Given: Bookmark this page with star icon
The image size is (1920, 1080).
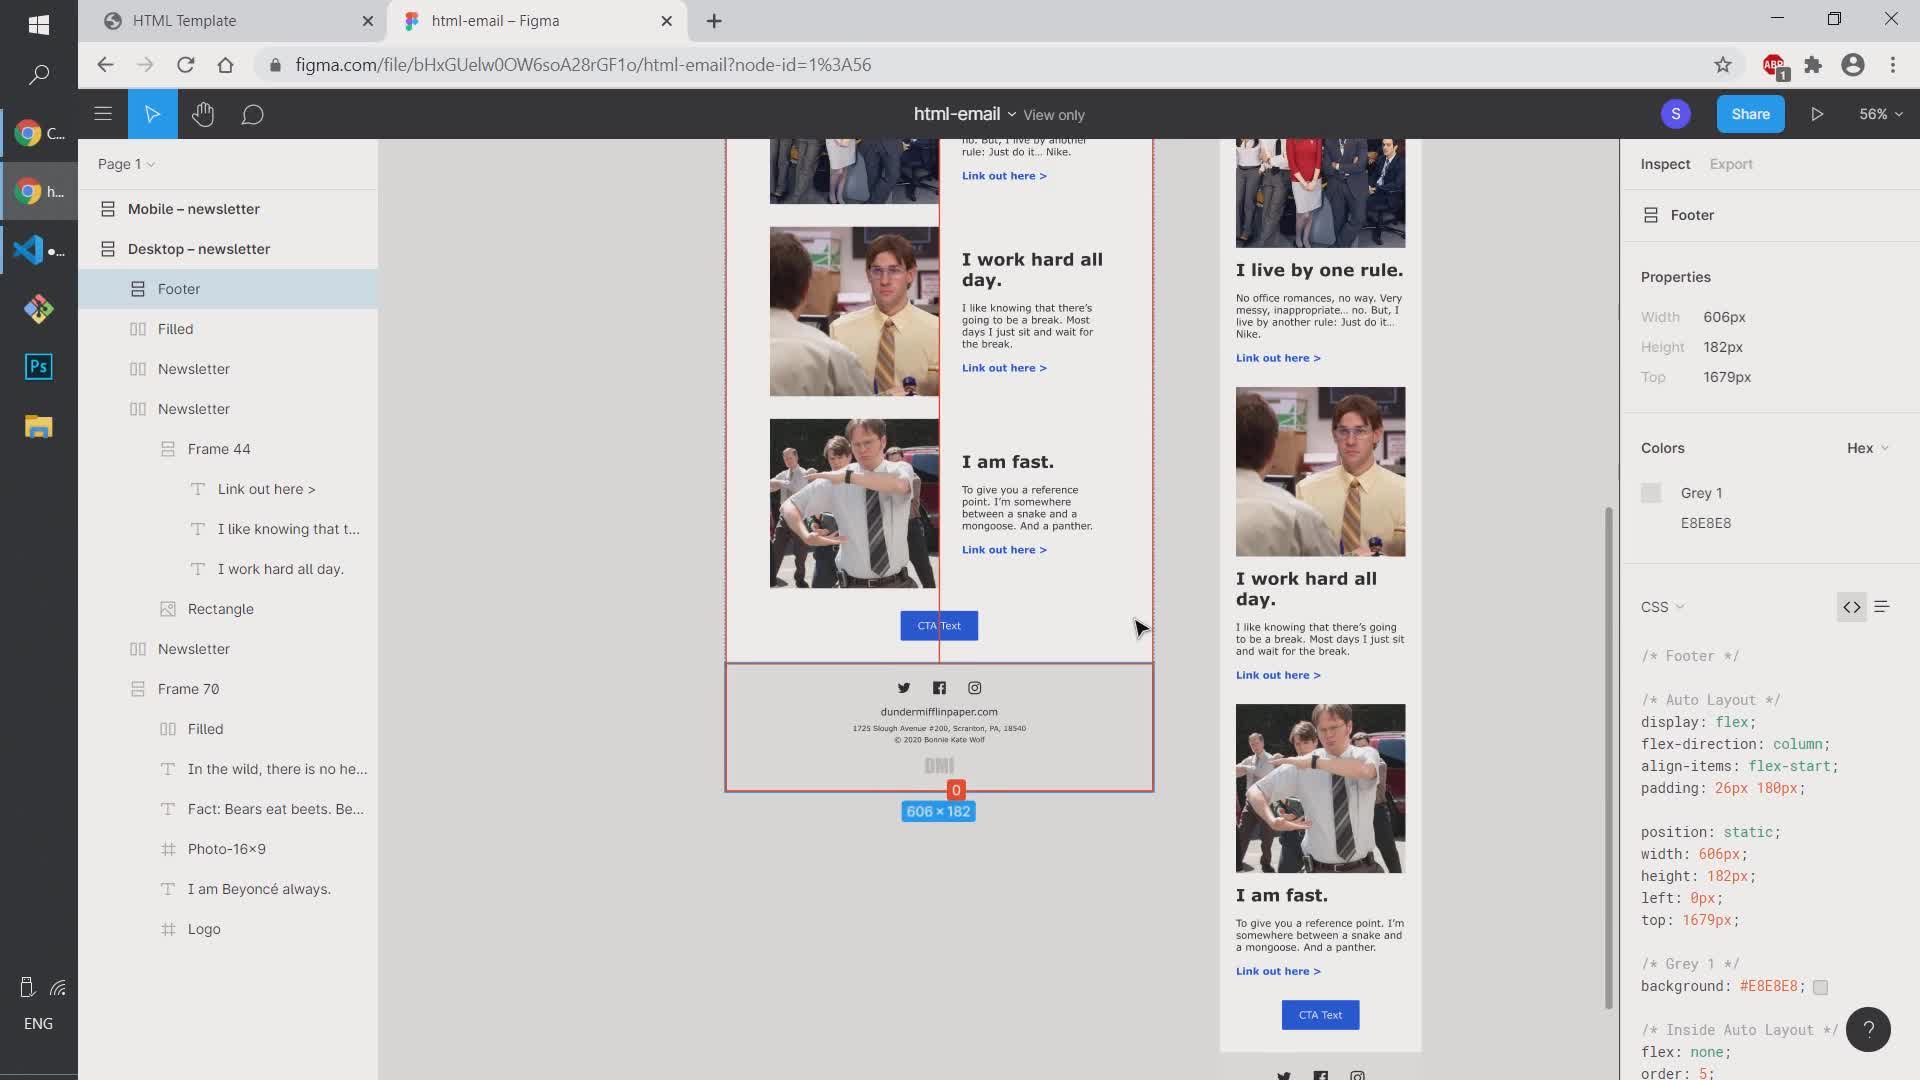Looking at the screenshot, I should pyautogui.click(x=1723, y=65).
